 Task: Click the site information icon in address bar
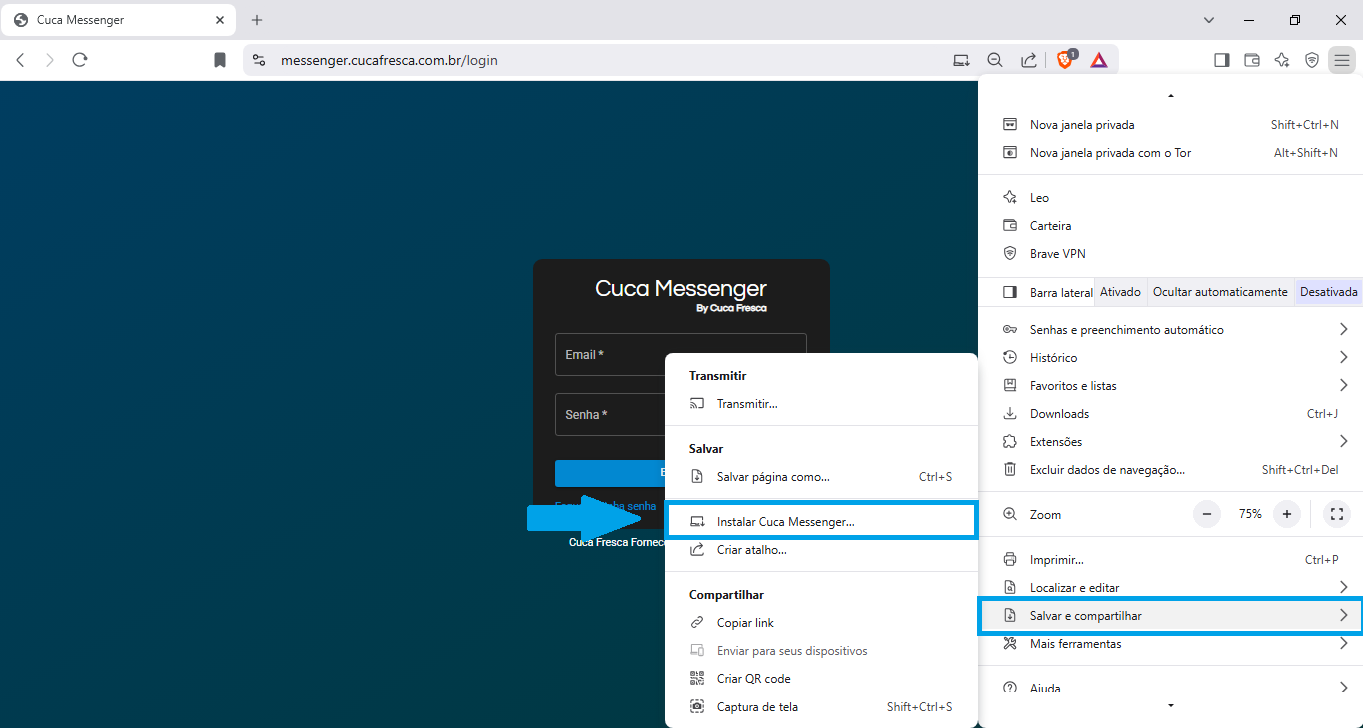click(x=259, y=60)
